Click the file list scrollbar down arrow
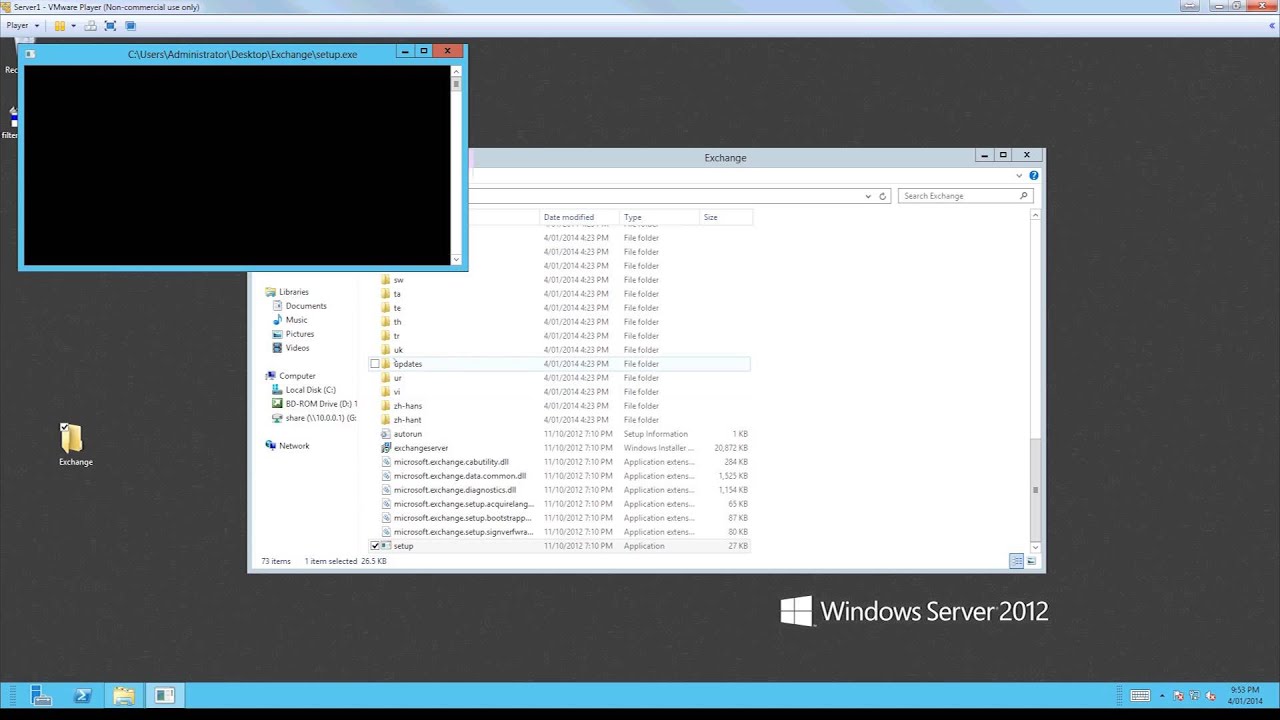This screenshot has height=720, width=1280. click(x=1035, y=546)
